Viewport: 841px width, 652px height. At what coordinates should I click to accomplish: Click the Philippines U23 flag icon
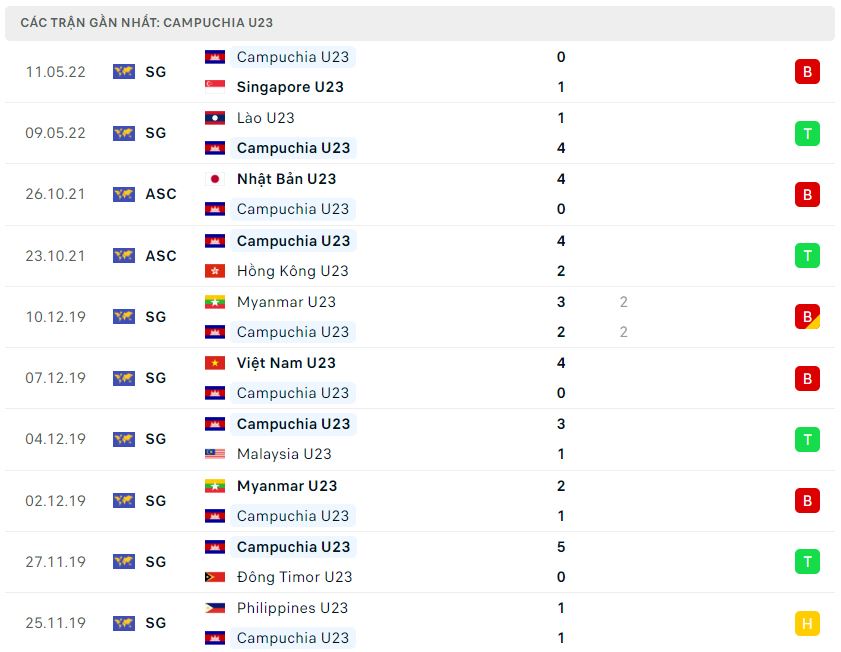(214, 608)
